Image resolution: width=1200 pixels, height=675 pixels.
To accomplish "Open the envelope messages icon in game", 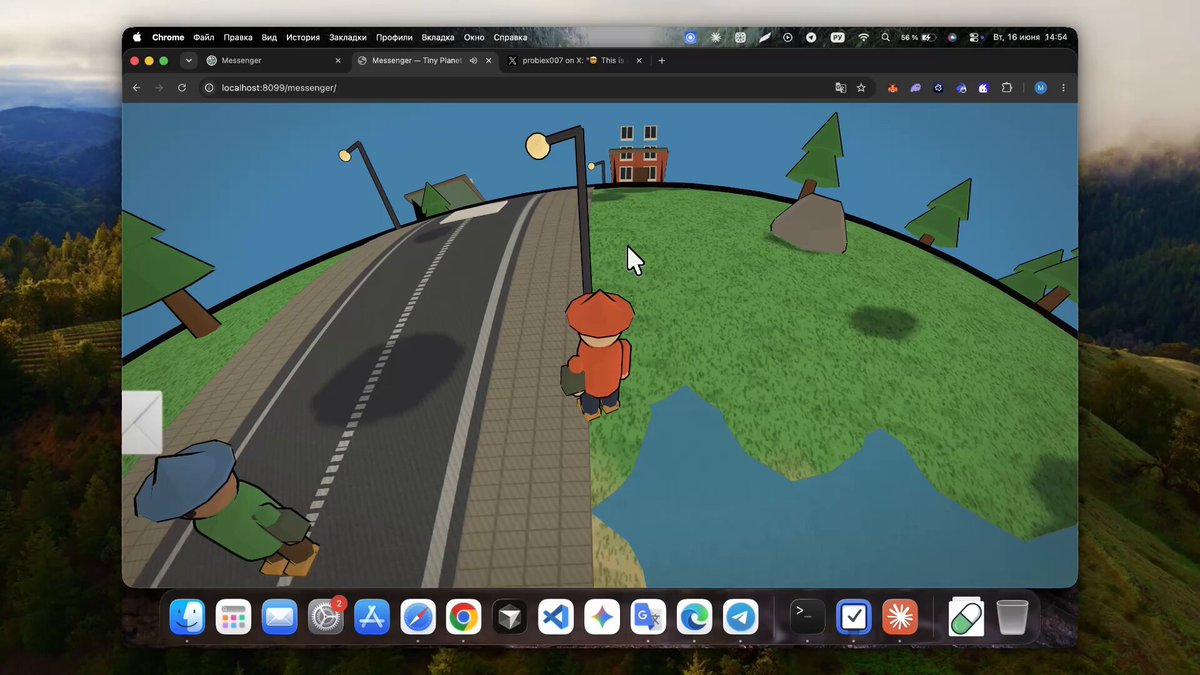I will [141, 422].
